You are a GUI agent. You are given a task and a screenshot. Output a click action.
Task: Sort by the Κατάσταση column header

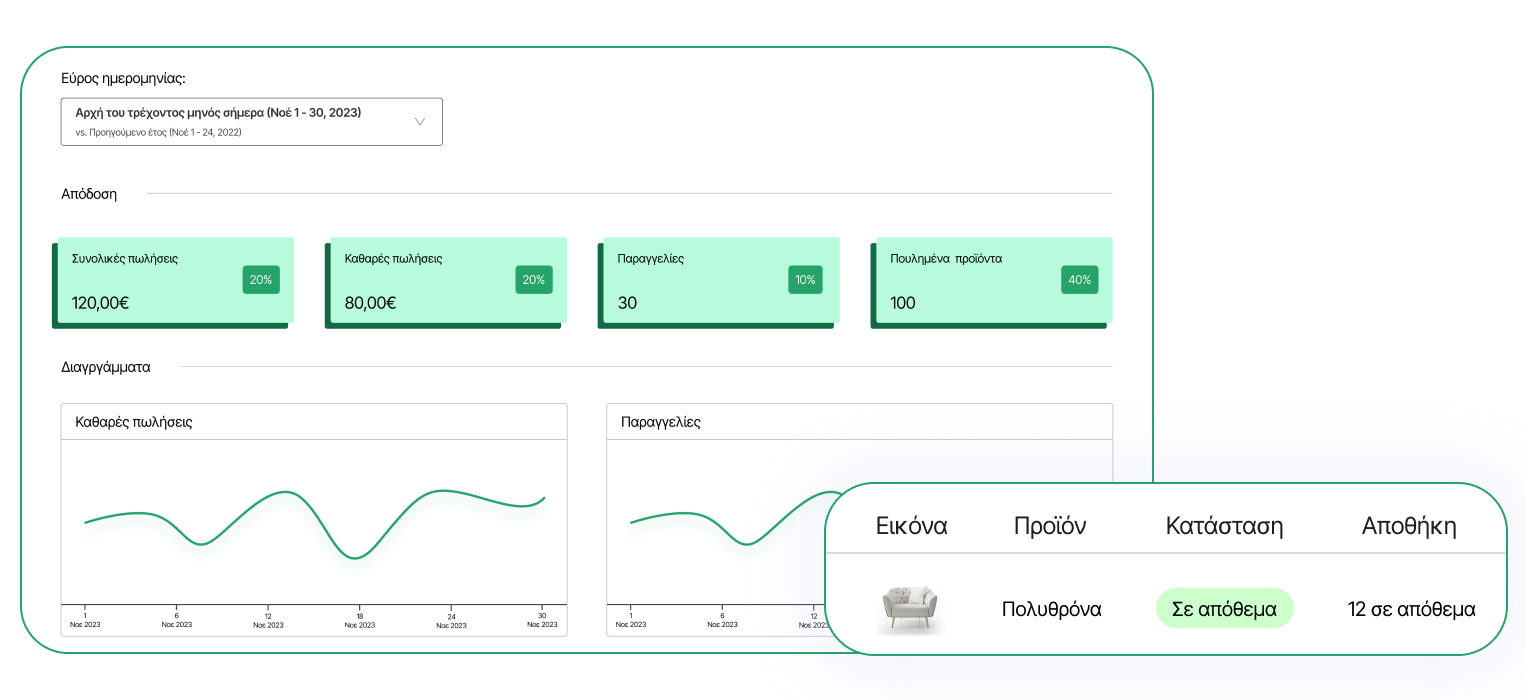click(x=1224, y=526)
